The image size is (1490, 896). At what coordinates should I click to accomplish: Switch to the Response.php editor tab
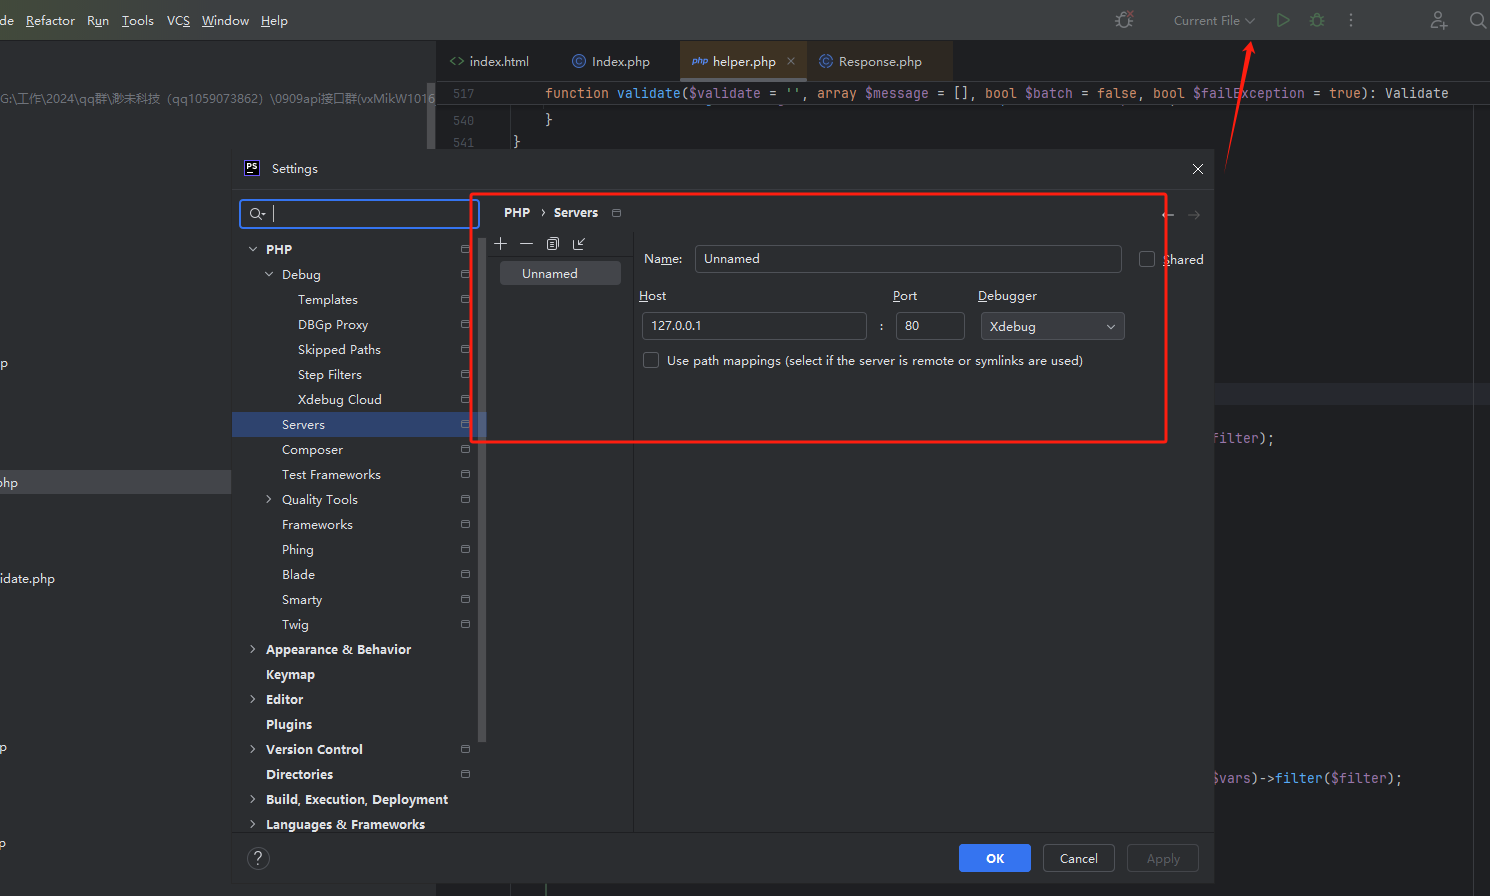click(x=871, y=61)
